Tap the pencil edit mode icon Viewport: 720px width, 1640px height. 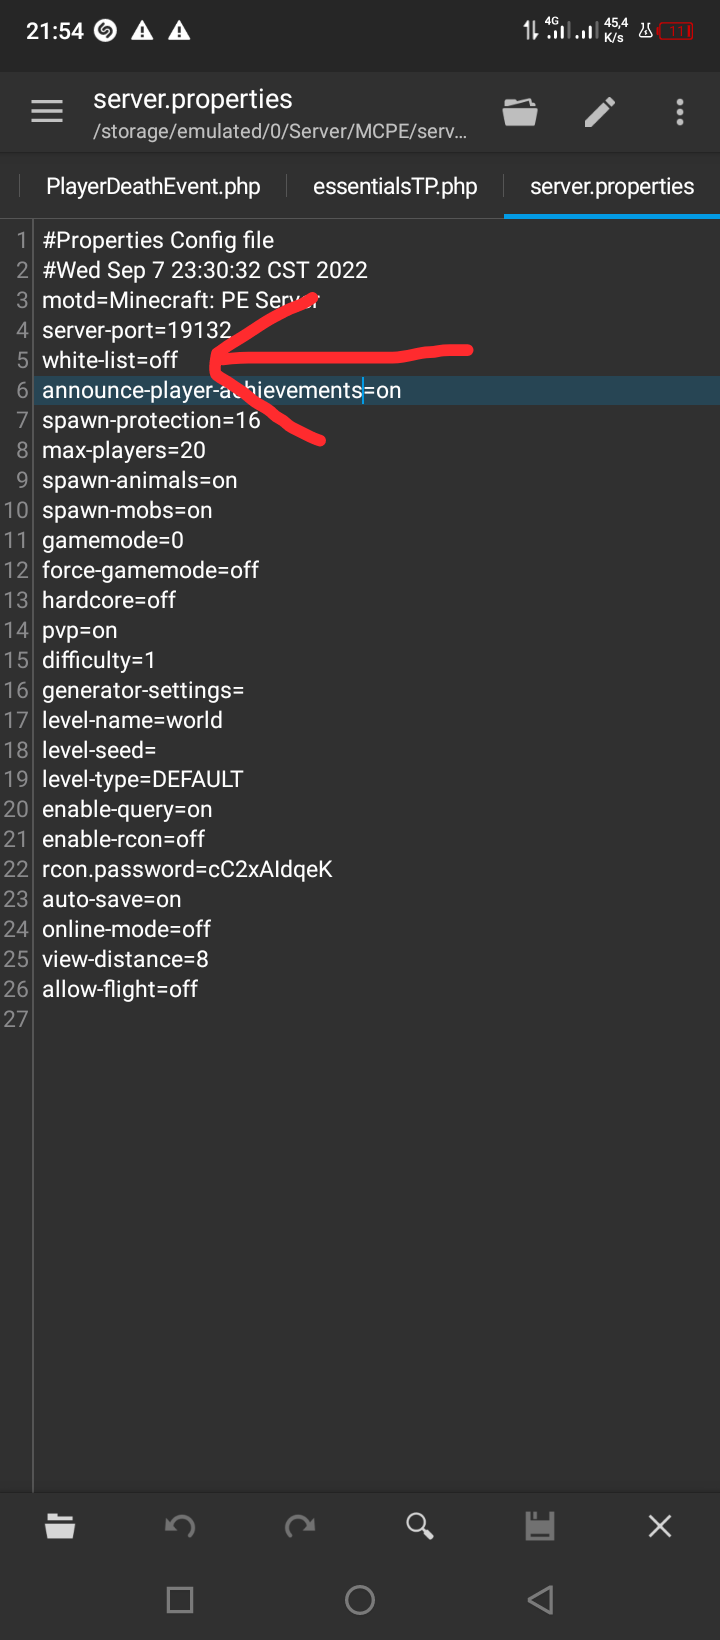coord(600,112)
